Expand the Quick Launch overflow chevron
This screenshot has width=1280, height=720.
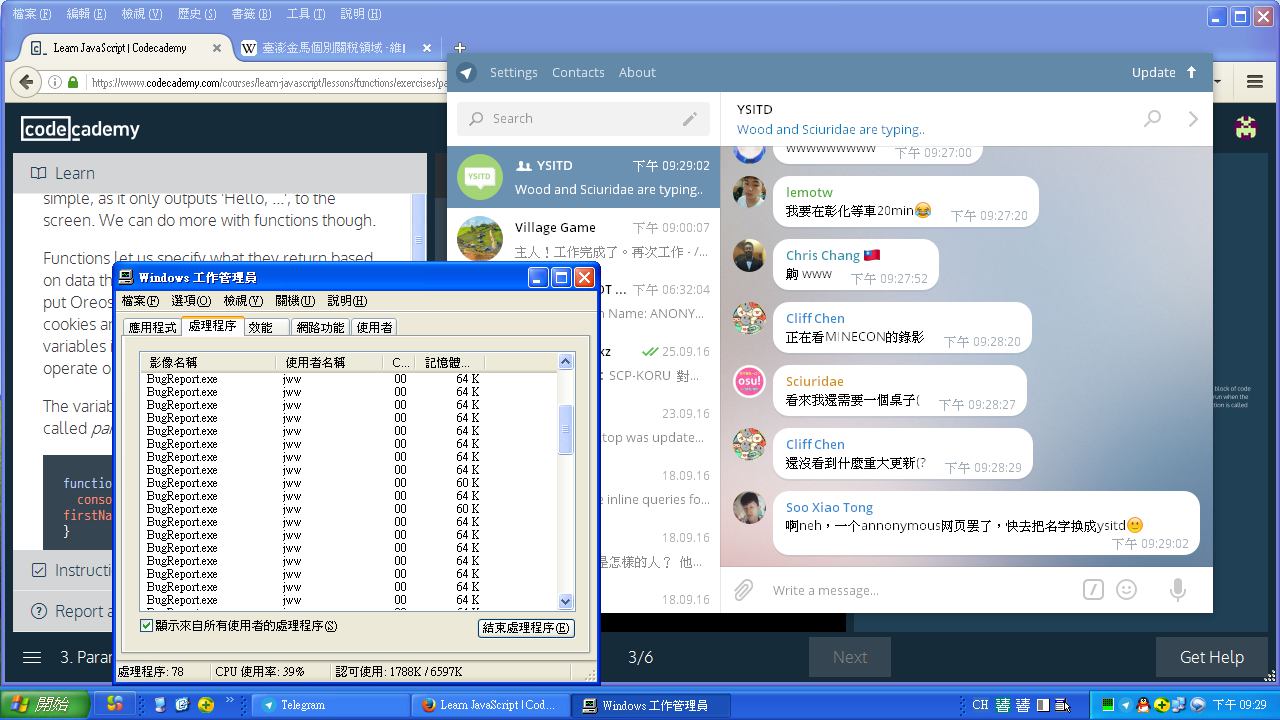coord(229,702)
